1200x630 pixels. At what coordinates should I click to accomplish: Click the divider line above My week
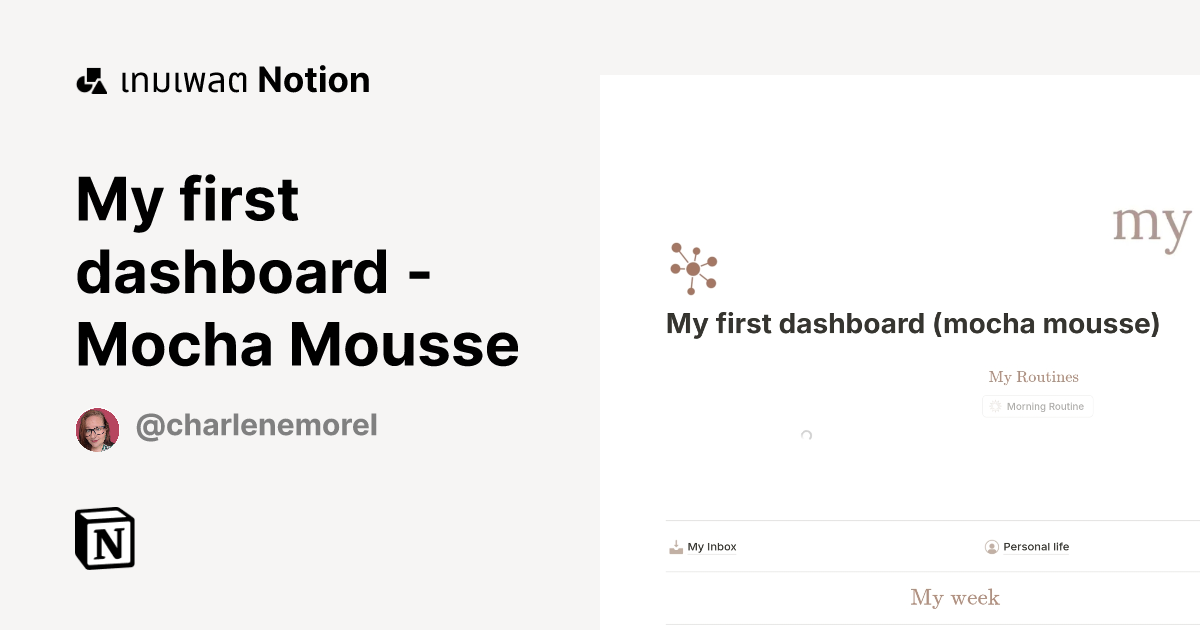click(x=930, y=572)
